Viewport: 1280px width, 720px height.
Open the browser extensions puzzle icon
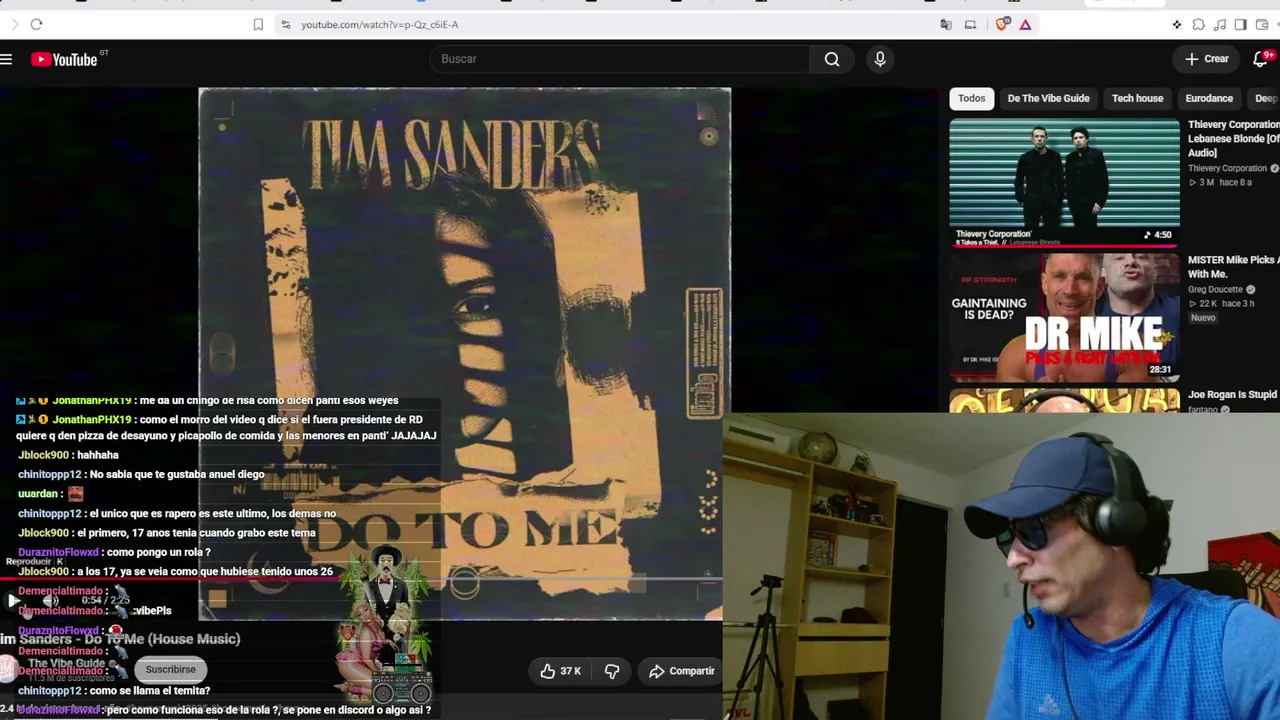[1198, 24]
